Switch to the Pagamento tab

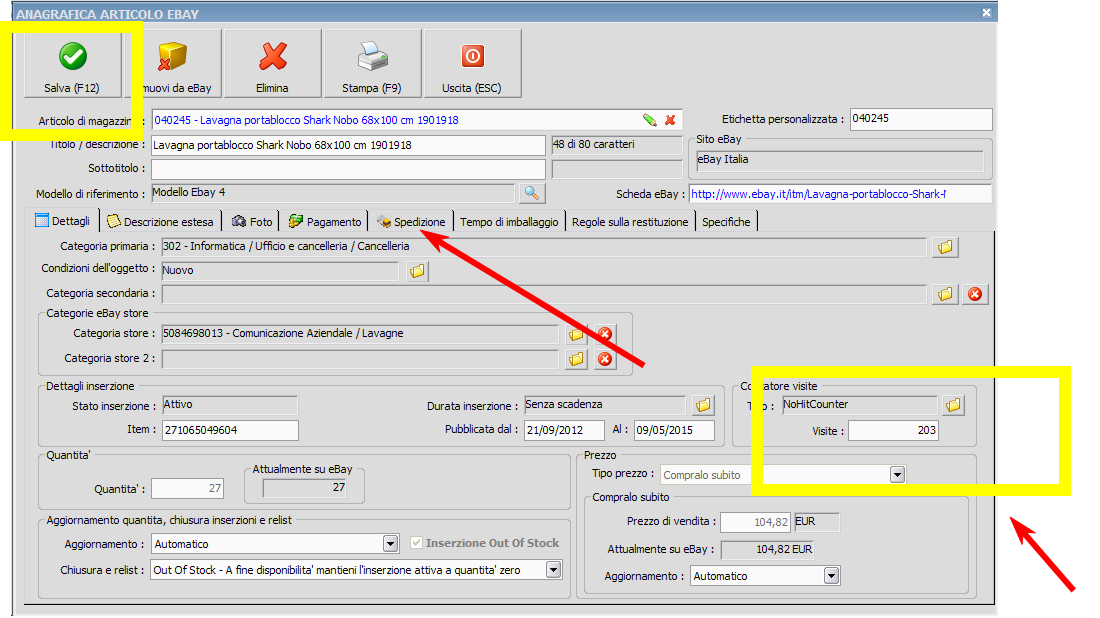point(325,221)
